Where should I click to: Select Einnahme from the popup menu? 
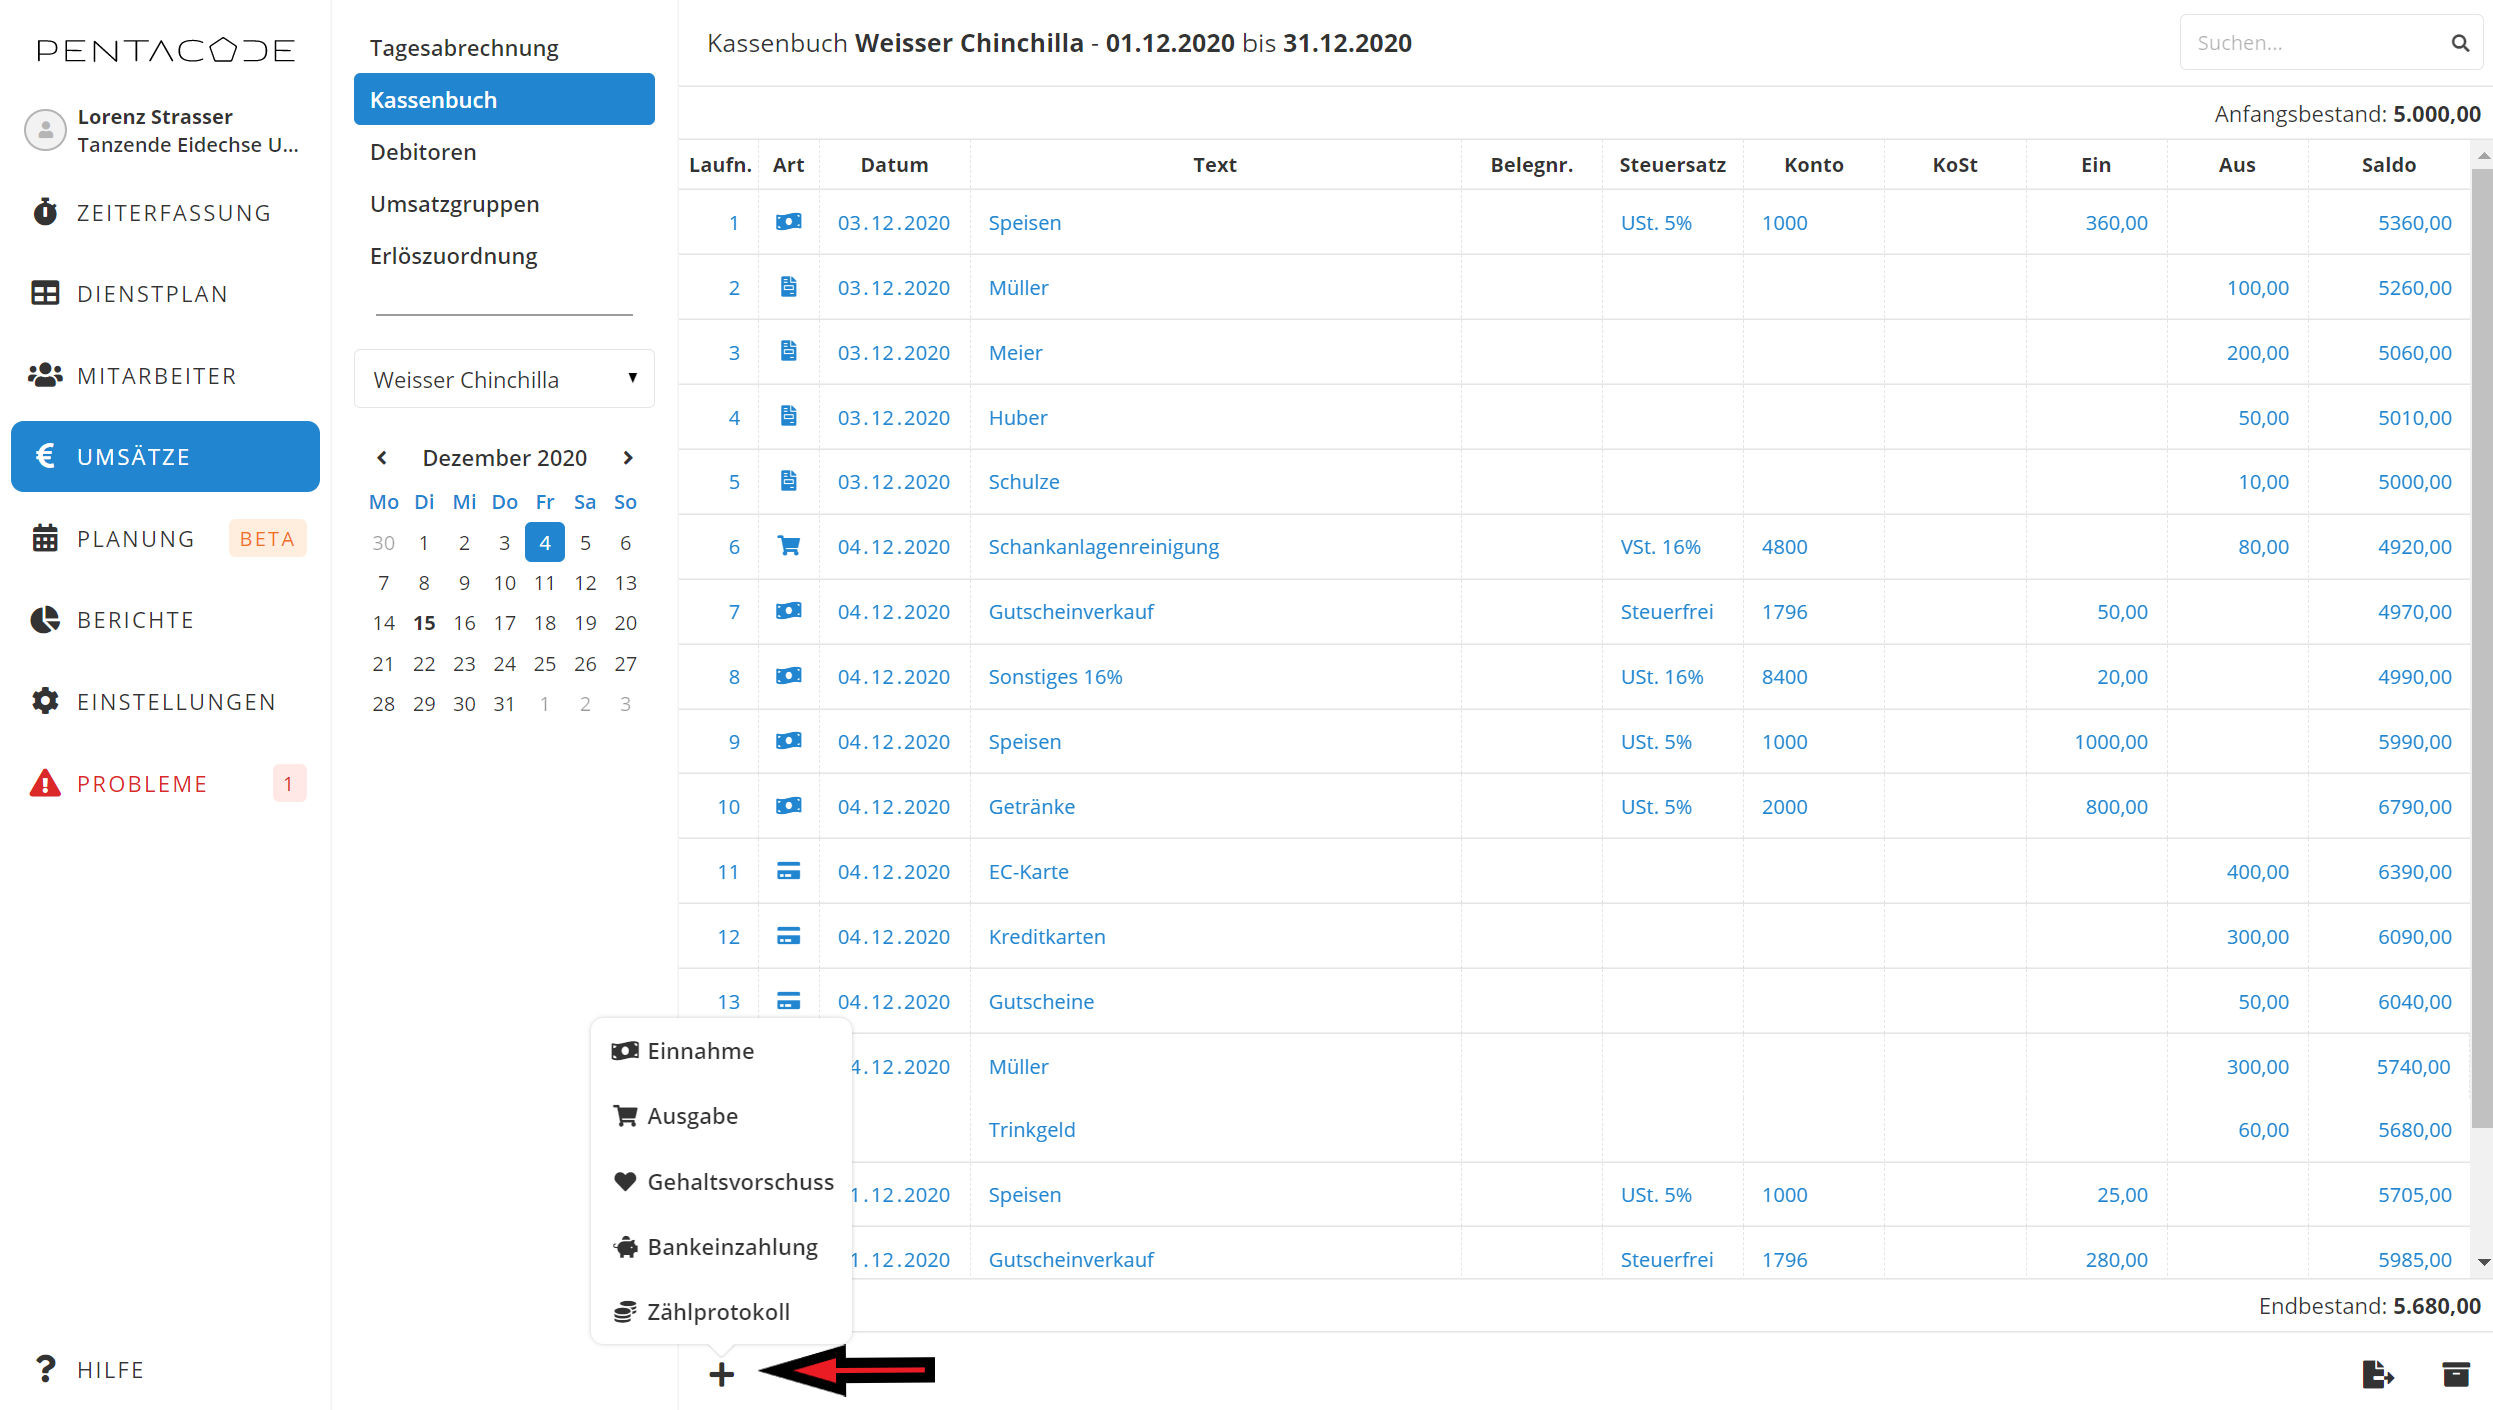[x=700, y=1051]
